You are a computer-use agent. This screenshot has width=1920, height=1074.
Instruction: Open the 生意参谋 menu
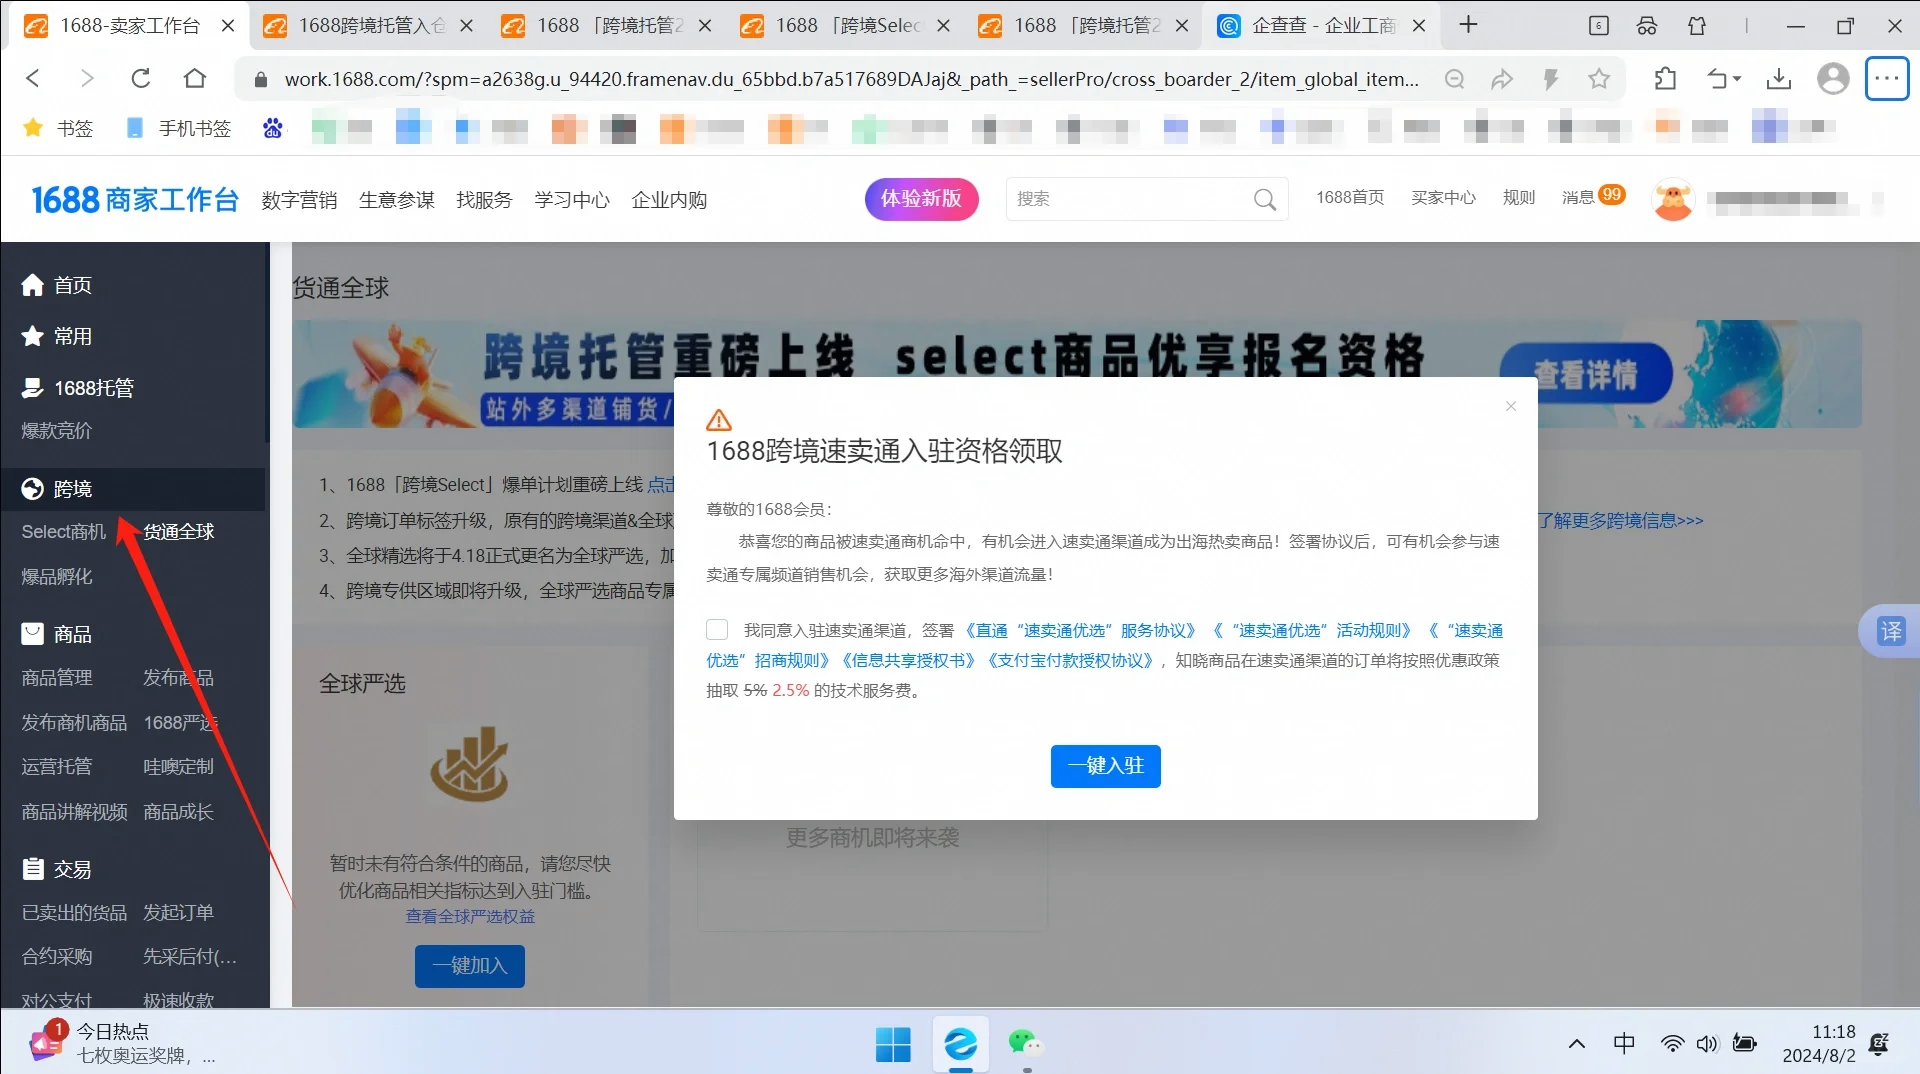pyautogui.click(x=397, y=200)
